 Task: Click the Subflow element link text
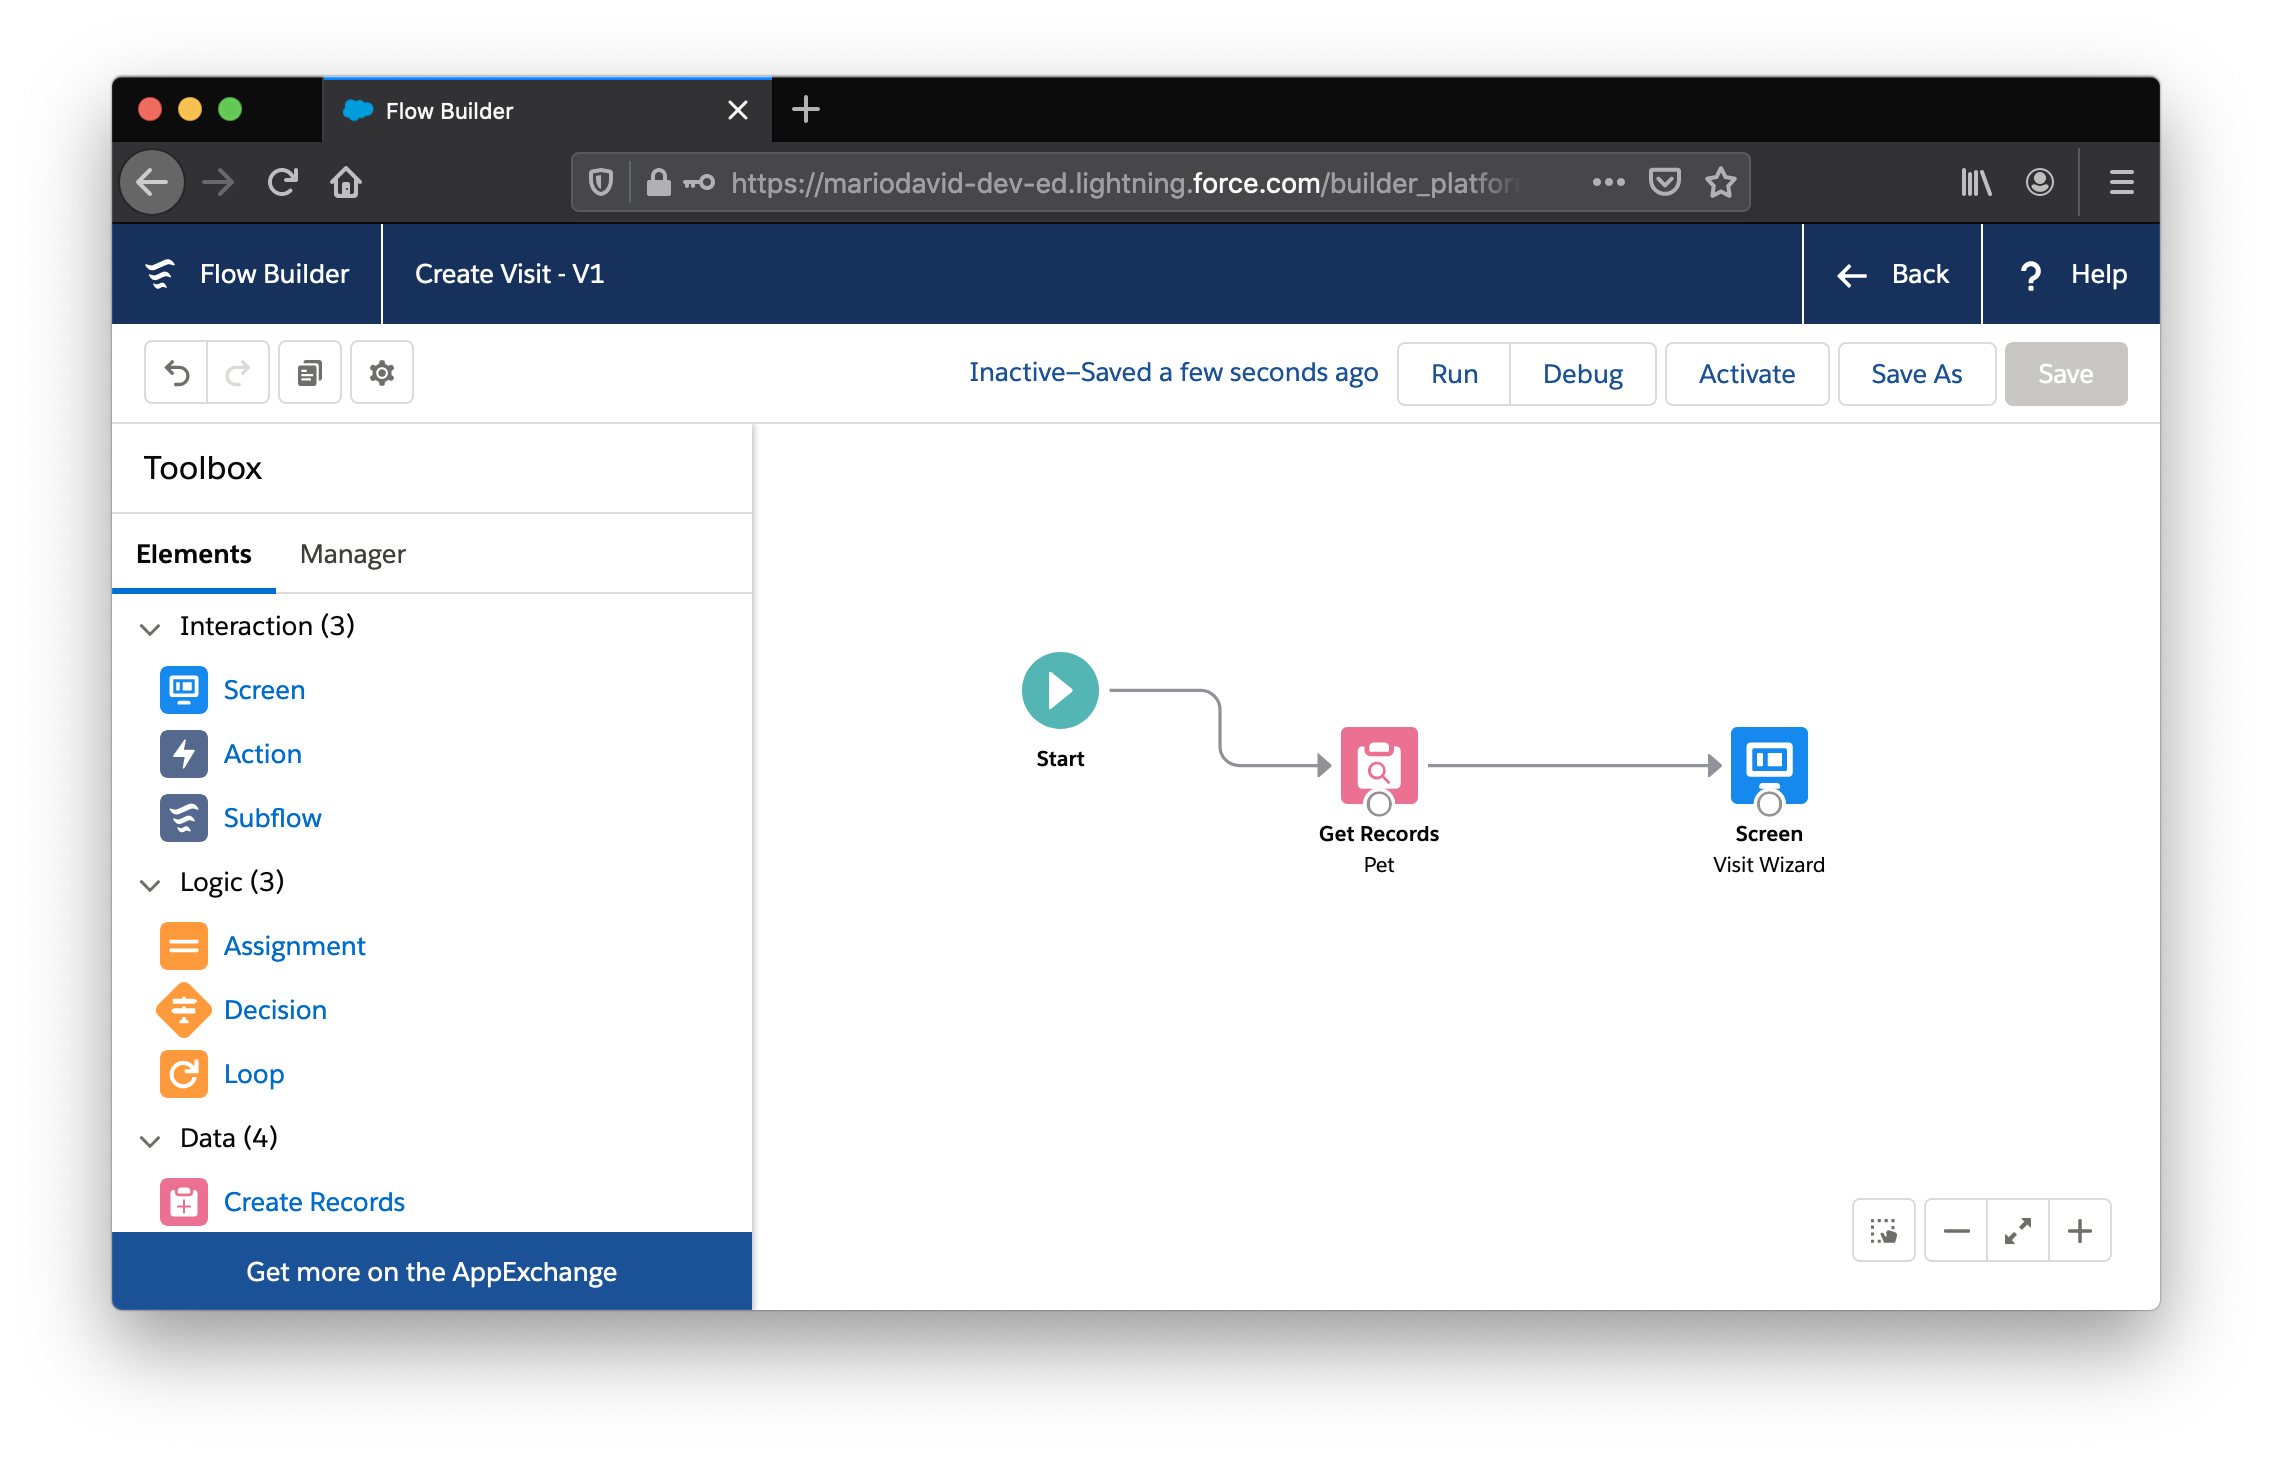tap(272, 818)
